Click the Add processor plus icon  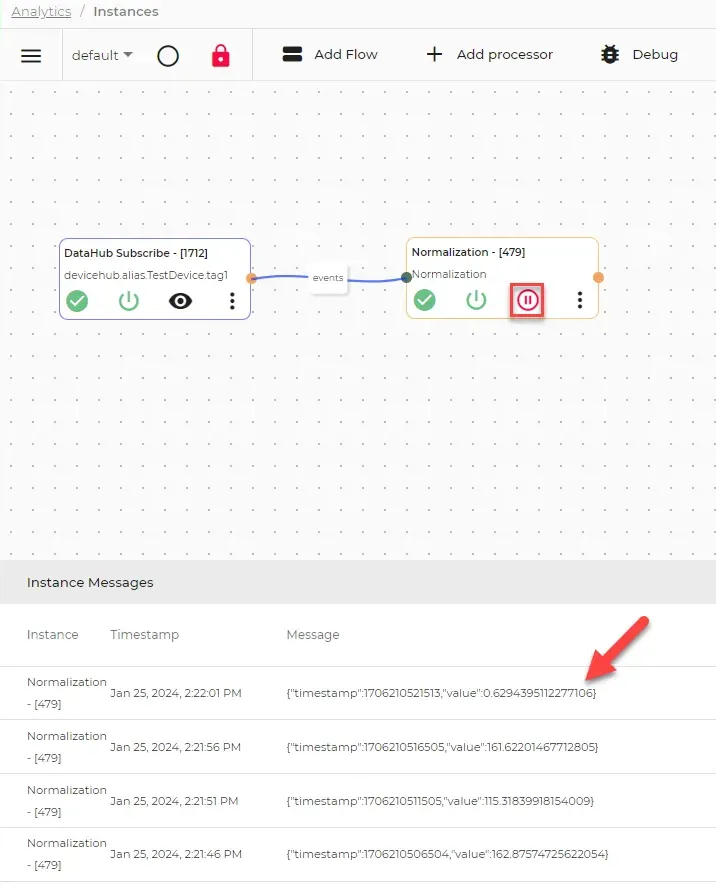pos(434,54)
